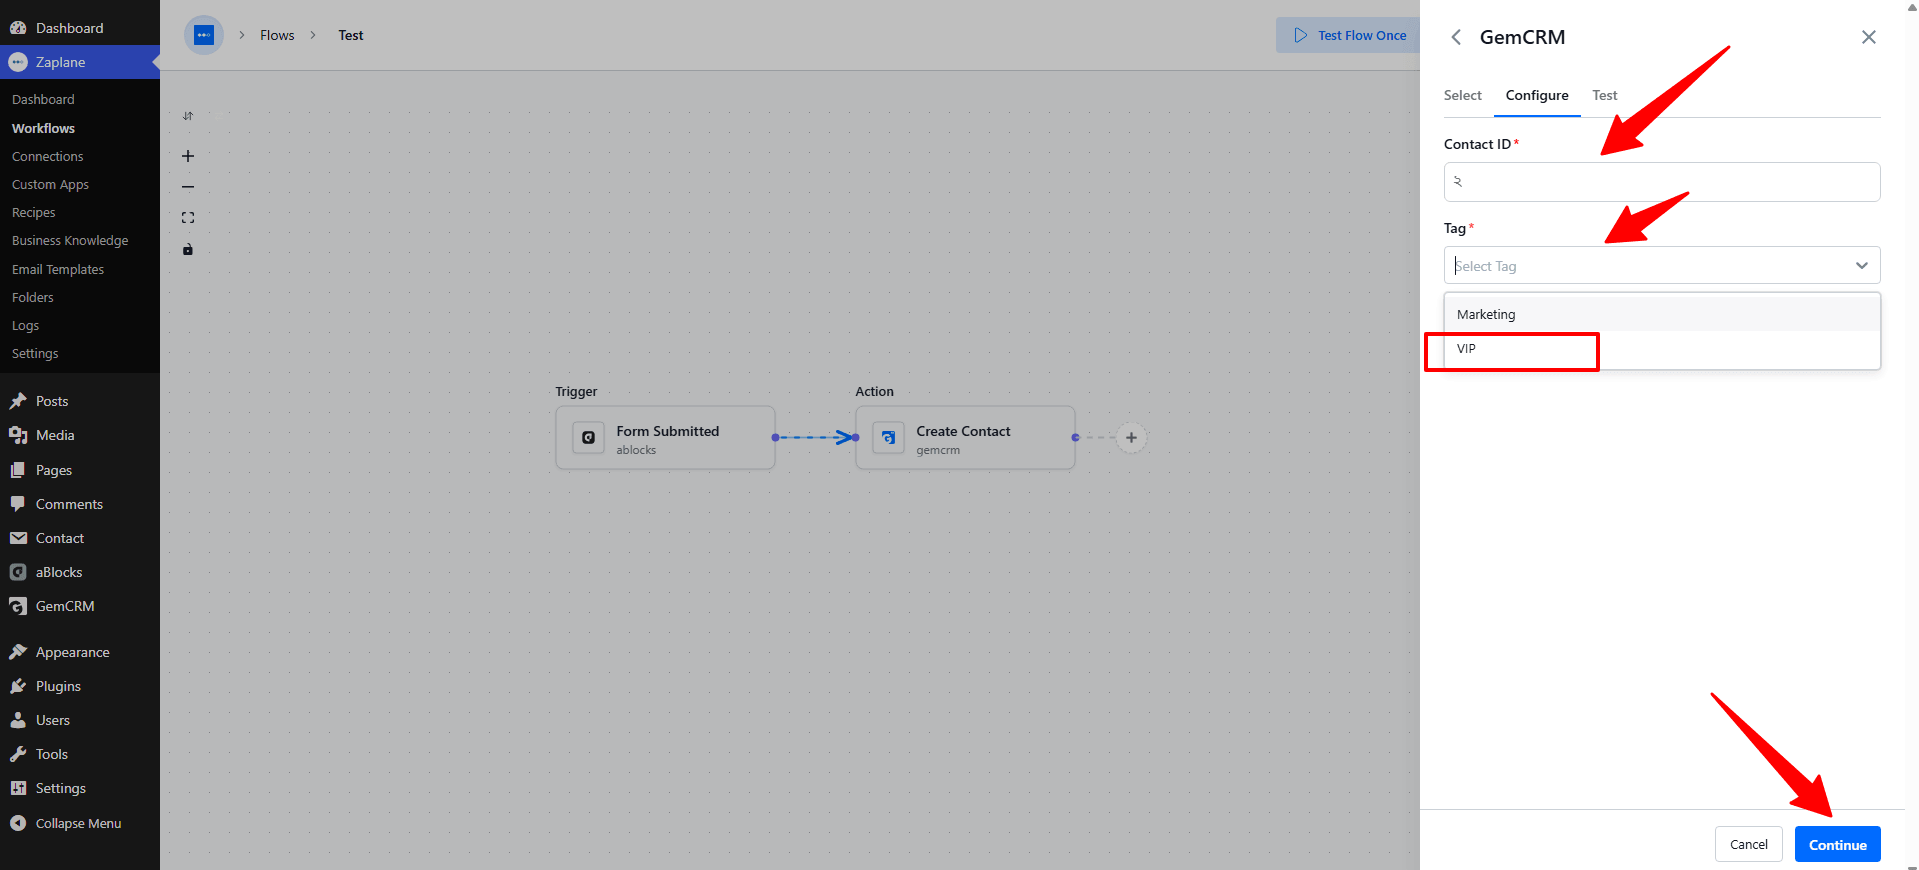This screenshot has width=1919, height=870.
Task: Click the Contact ID field label
Action: 1477,144
